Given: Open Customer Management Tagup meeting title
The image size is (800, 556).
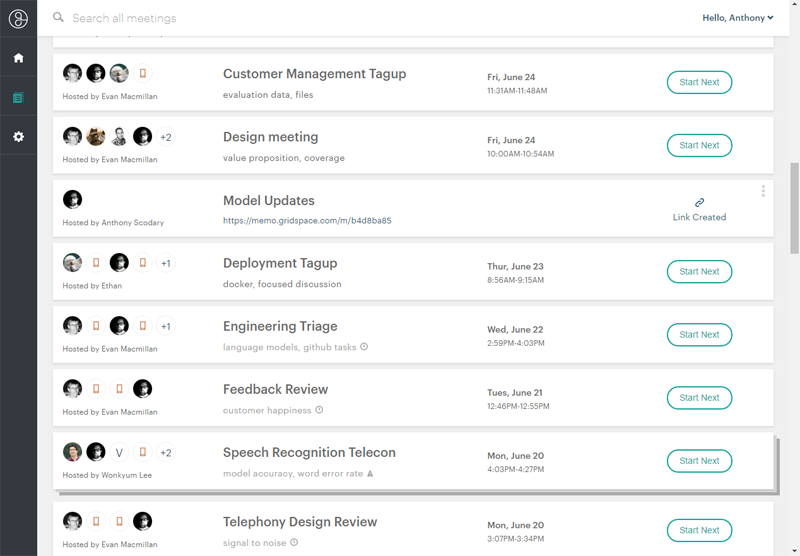Looking at the screenshot, I should pos(314,74).
